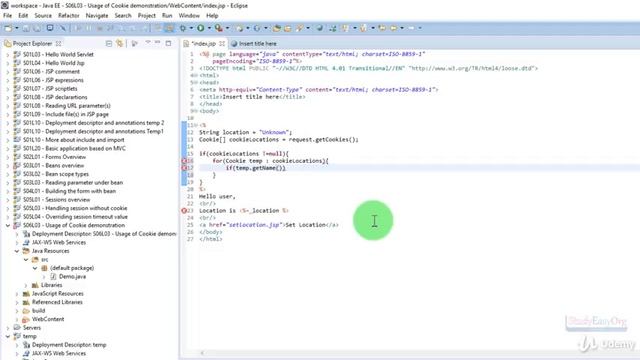Collapse the temp project node
Screen dimensions: 640x360
7,336
